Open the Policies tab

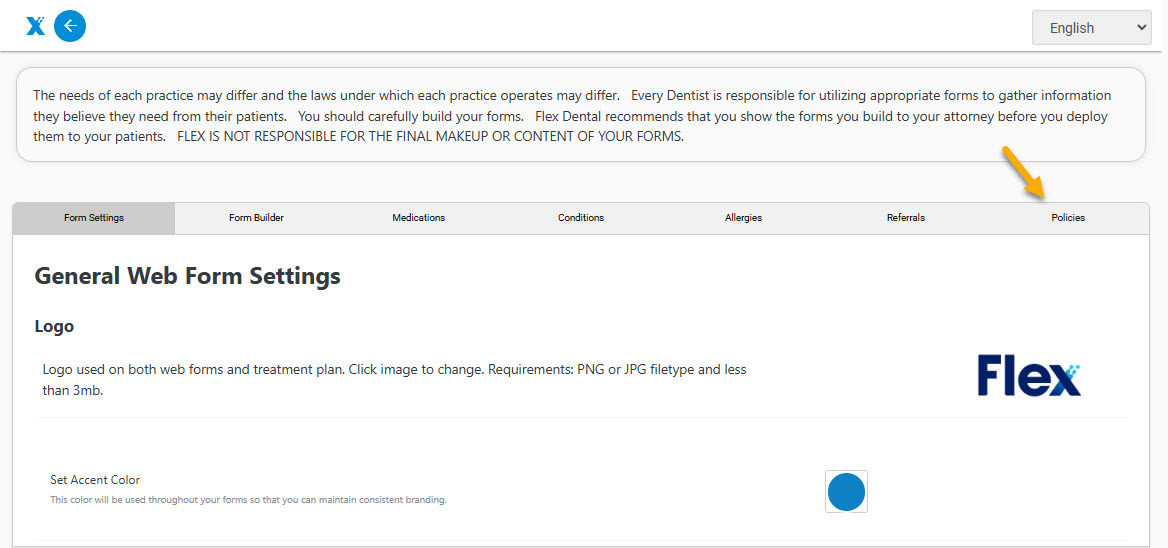(1068, 218)
